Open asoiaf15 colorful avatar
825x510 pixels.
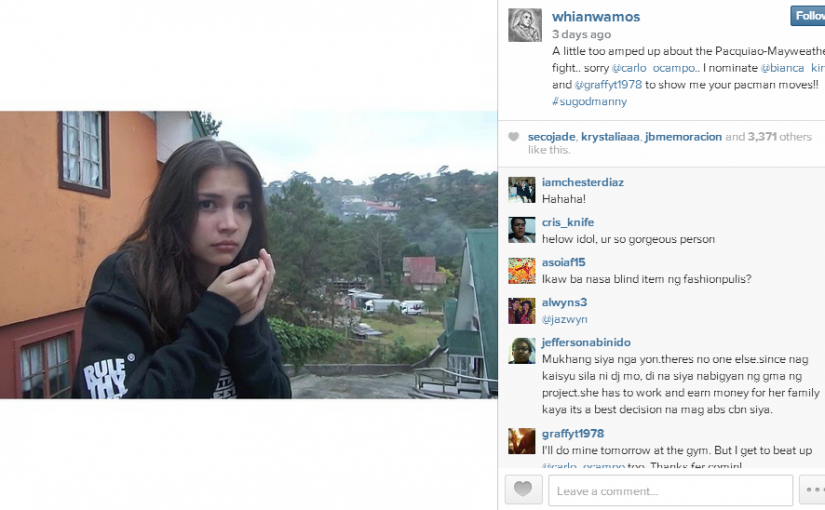(x=521, y=270)
